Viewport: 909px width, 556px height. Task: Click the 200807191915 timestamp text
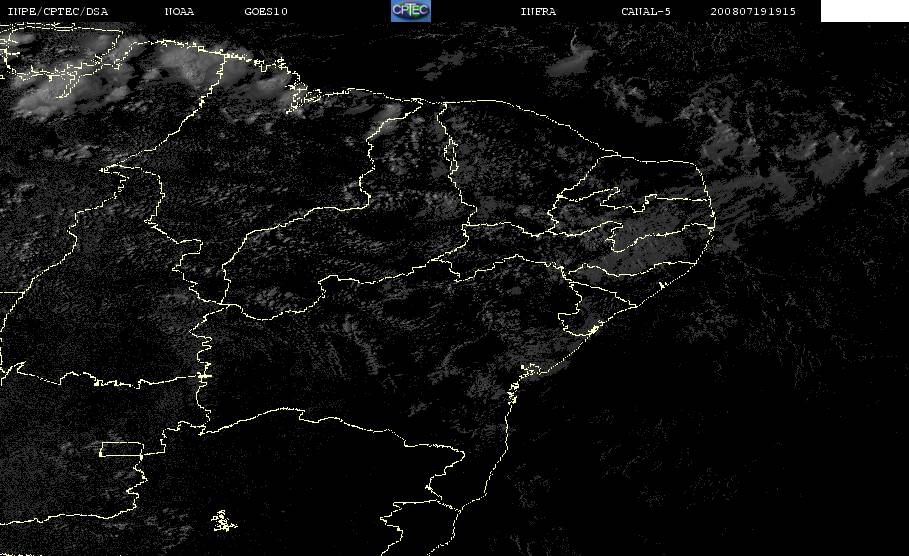pos(753,11)
